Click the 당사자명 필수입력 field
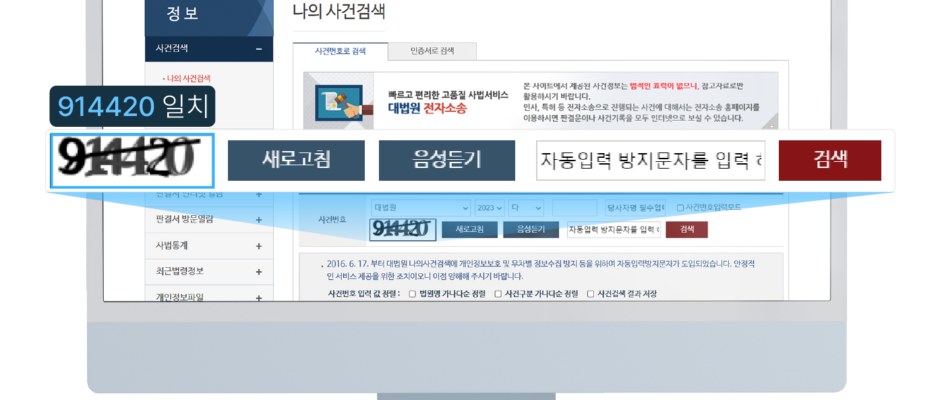940x400 pixels. [x=635, y=208]
